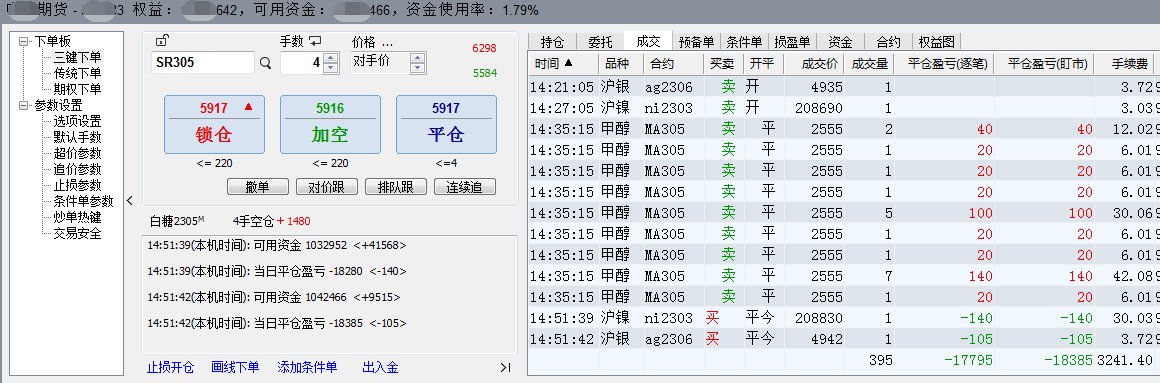Click the 对手价 price type field
1160x383 pixels.
tap(380, 62)
